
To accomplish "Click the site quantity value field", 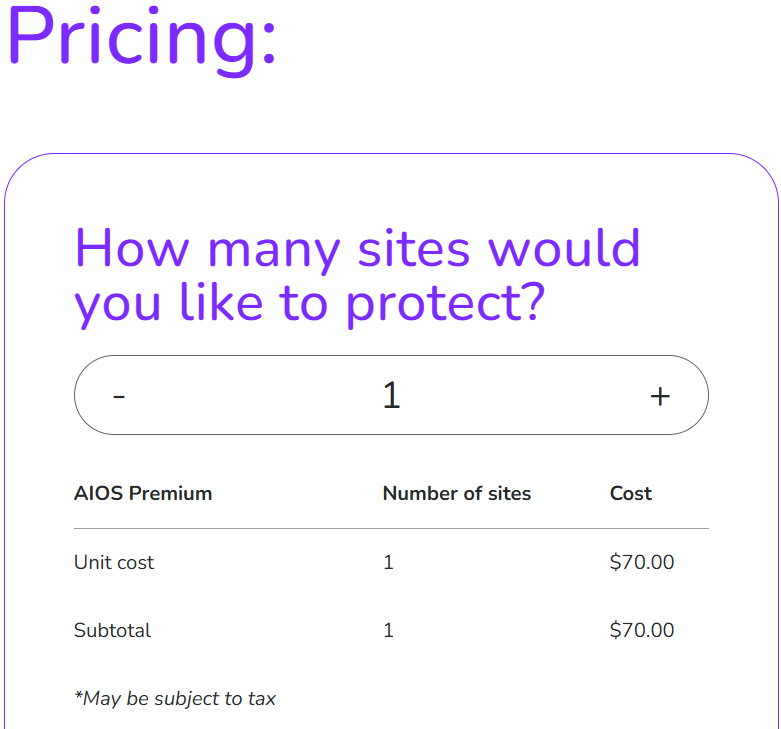I will [x=391, y=396].
